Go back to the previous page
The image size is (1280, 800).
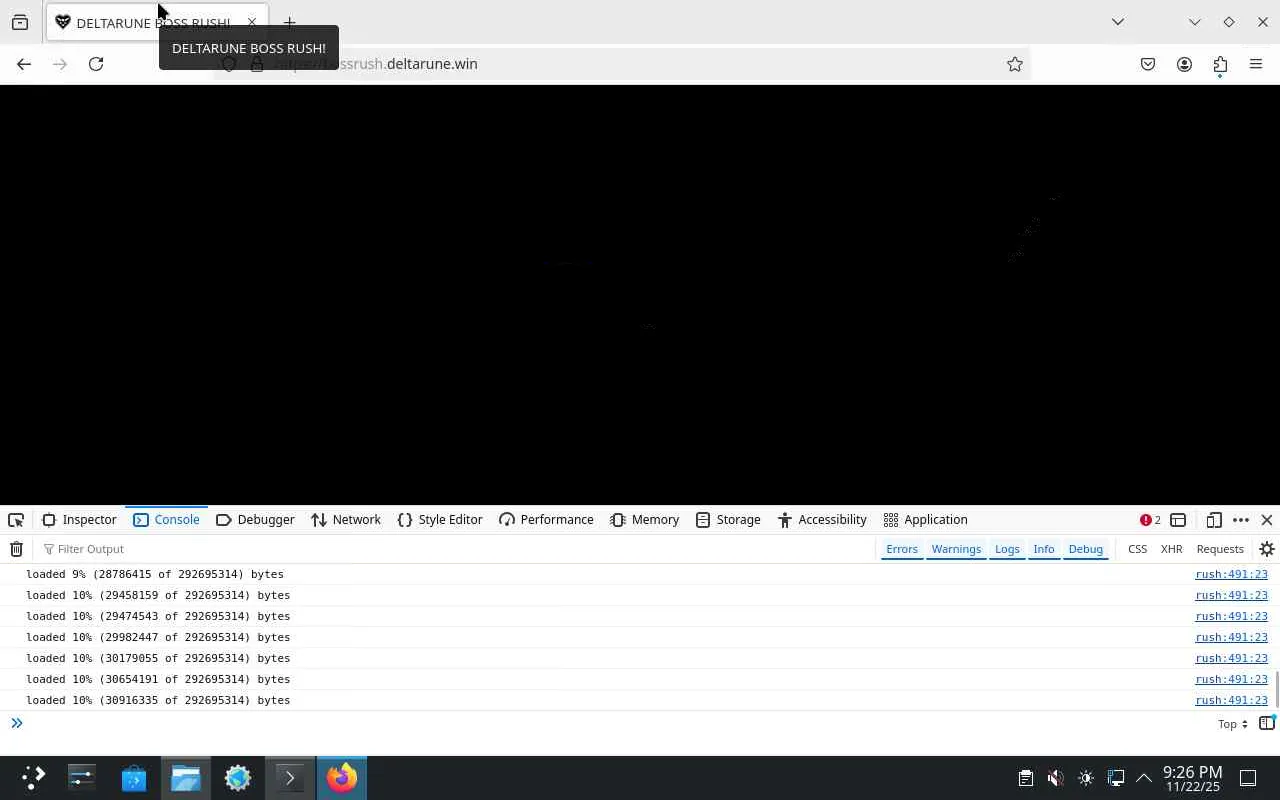(x=24, y=64)
